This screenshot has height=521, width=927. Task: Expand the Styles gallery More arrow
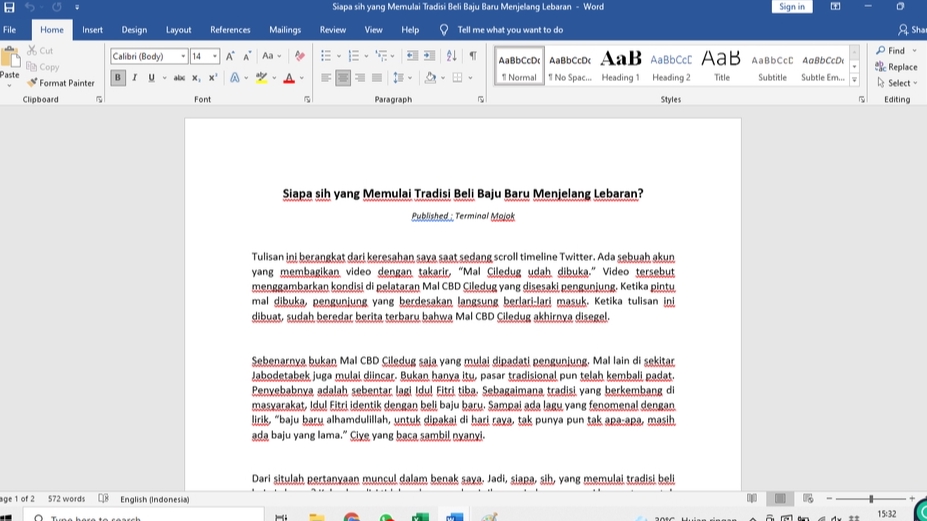coord(854,80)
